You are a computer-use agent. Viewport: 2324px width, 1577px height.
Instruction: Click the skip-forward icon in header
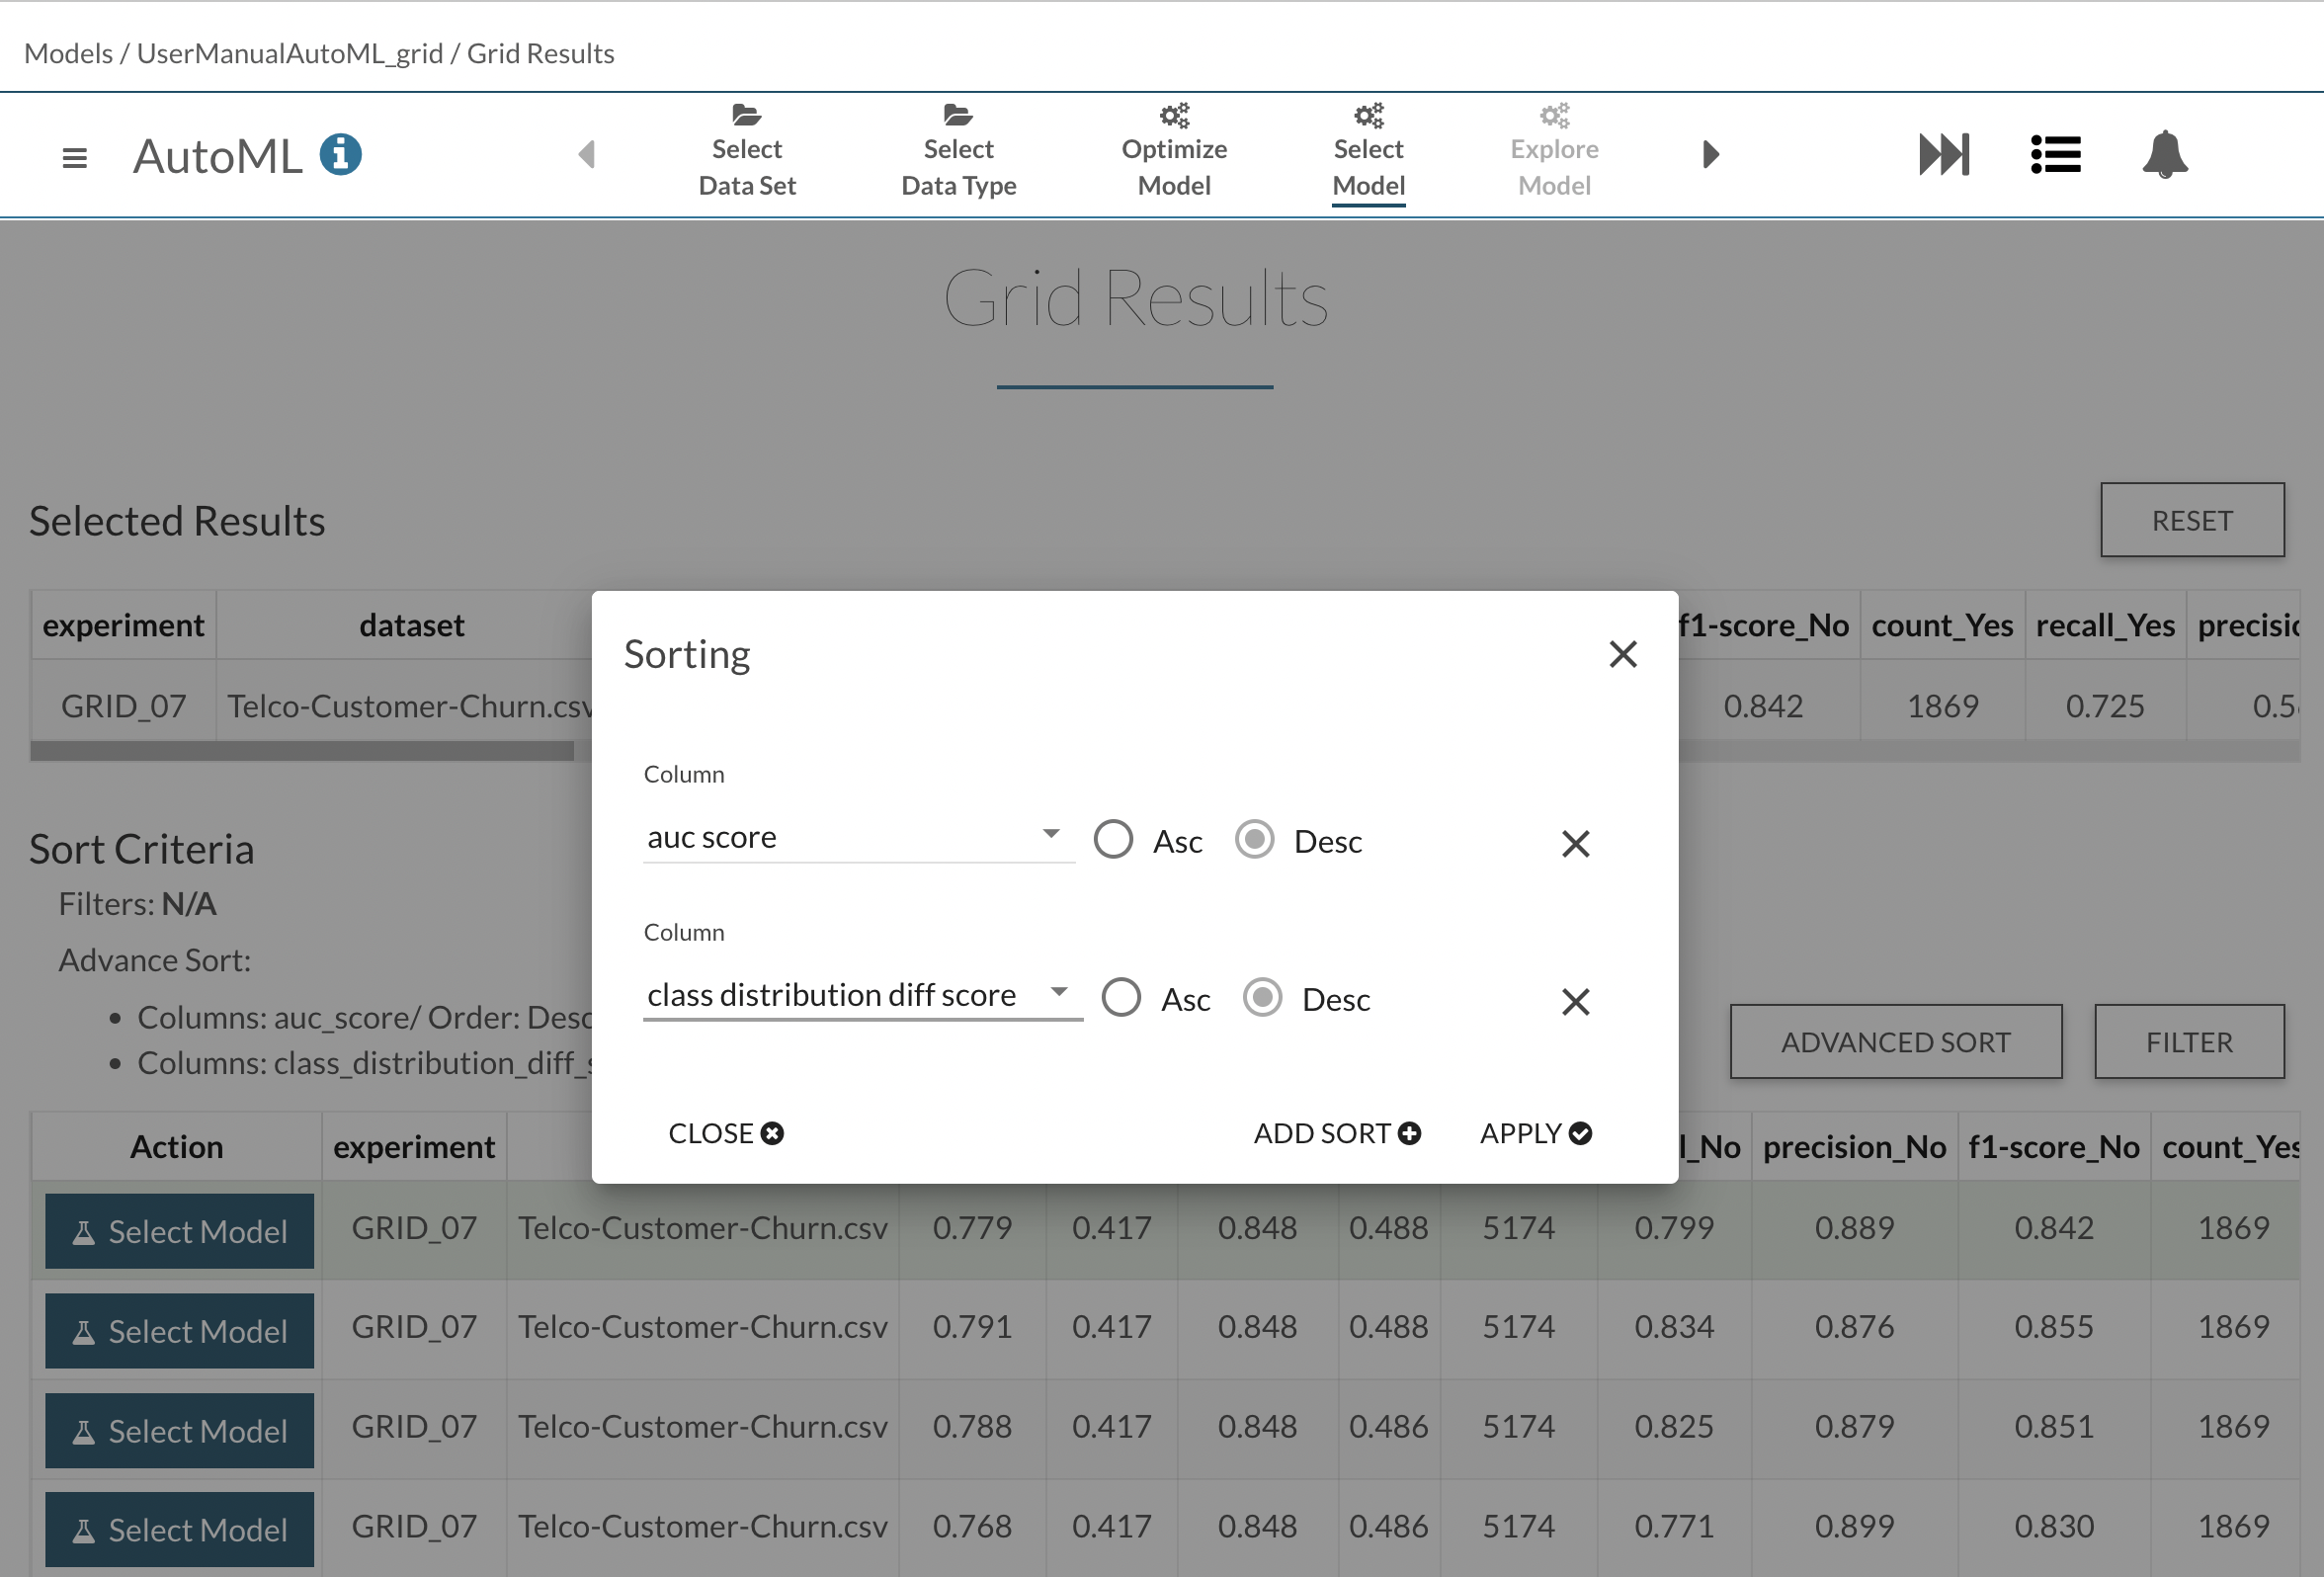point(1943,155)
